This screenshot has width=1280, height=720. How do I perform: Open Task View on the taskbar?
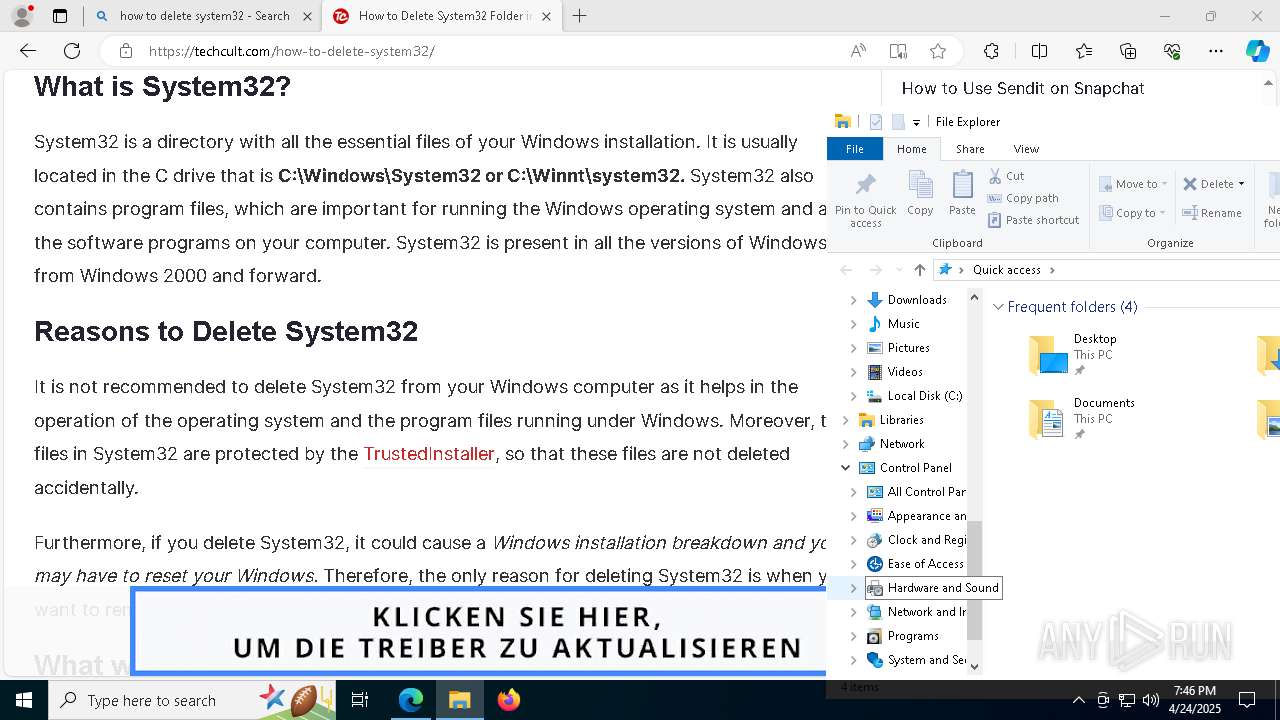coord(361,700)
